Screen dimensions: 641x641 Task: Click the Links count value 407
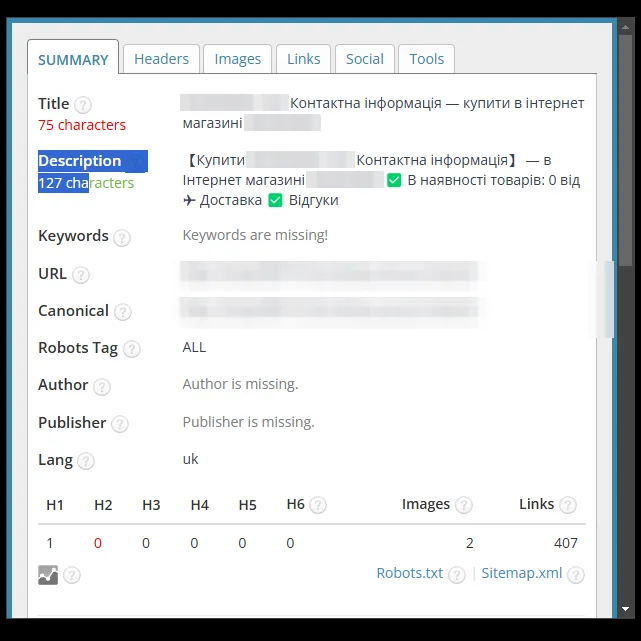click(566, 543)
